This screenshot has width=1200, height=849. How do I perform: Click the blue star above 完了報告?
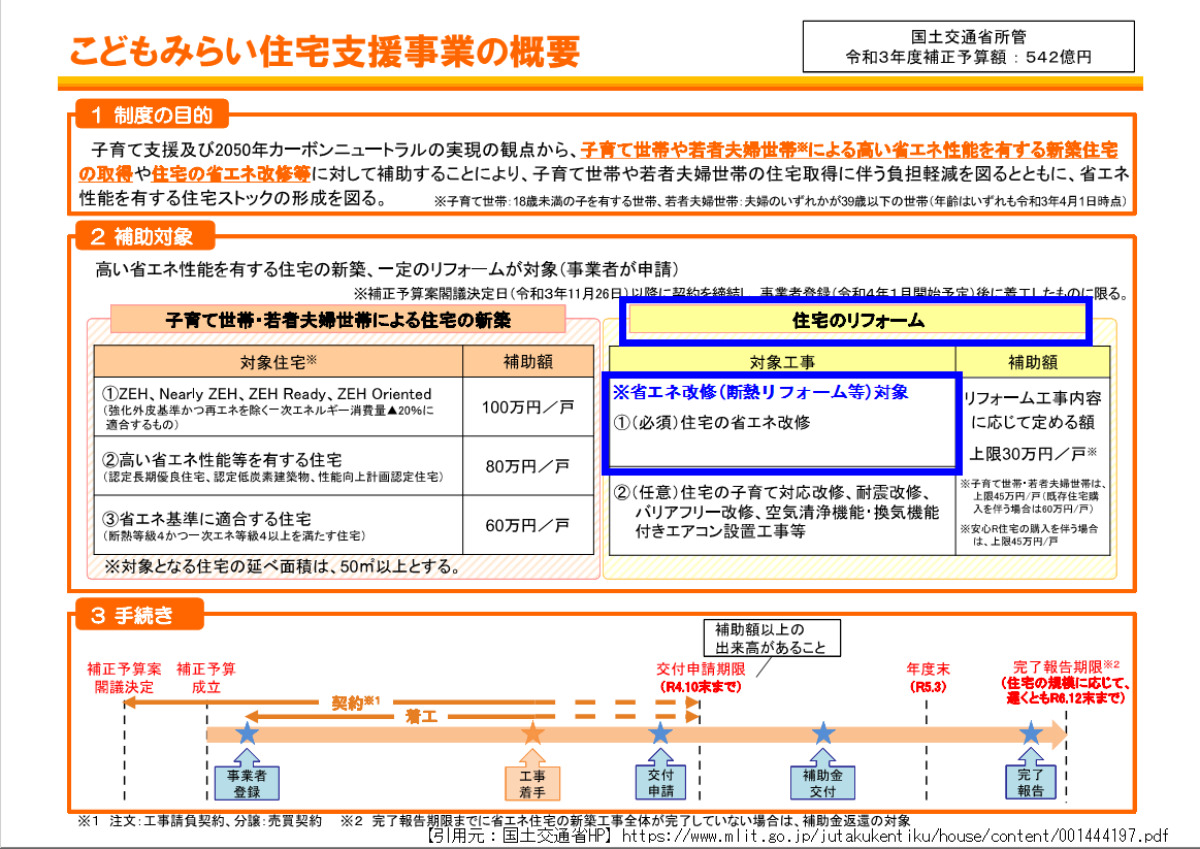1030,733
